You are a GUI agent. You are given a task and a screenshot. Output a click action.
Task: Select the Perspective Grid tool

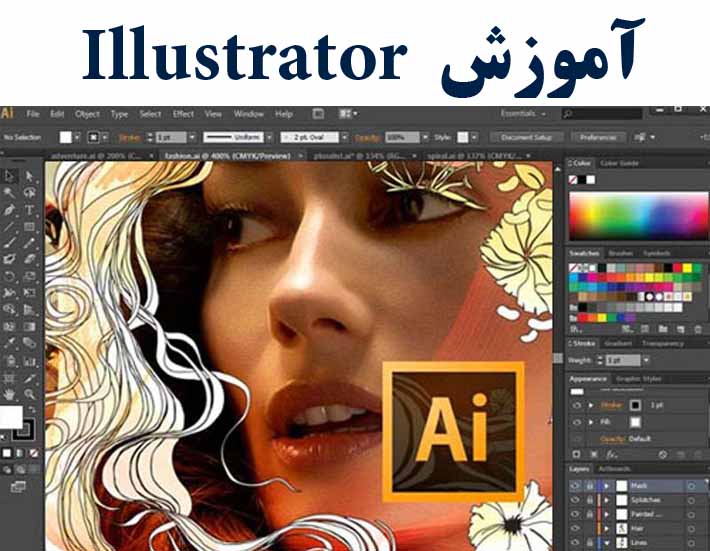[x=29, y=310]
